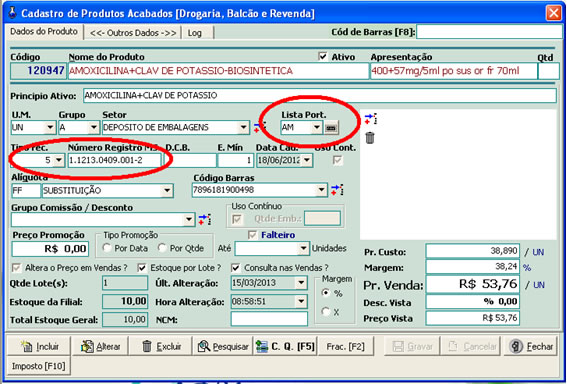Click the Imposto [F10] button

click(39, 366)
